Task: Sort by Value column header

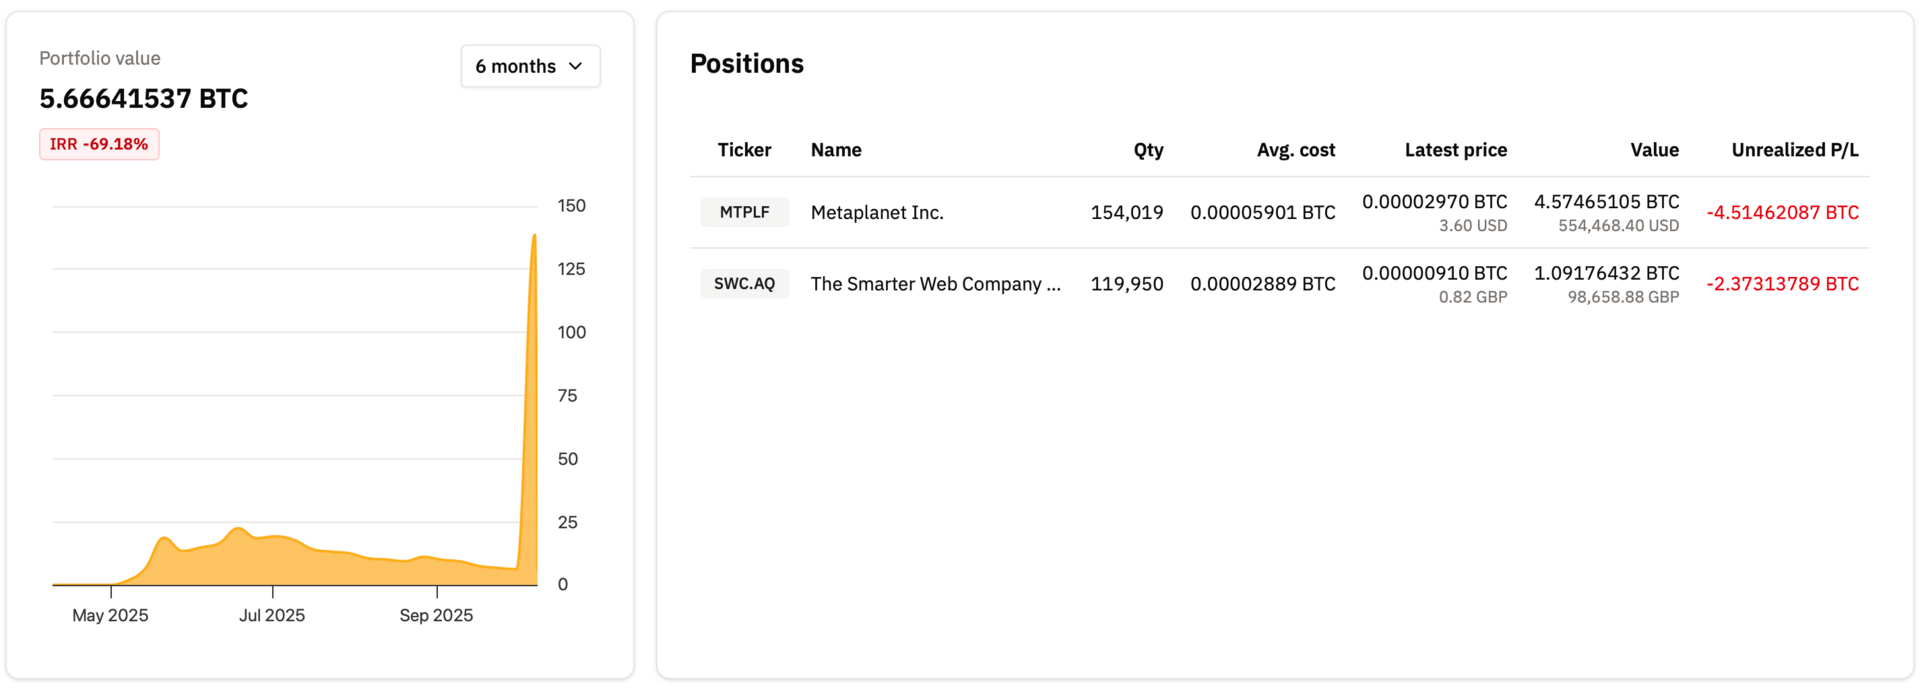Action: pyautogui.click(x=1654, y=150)
